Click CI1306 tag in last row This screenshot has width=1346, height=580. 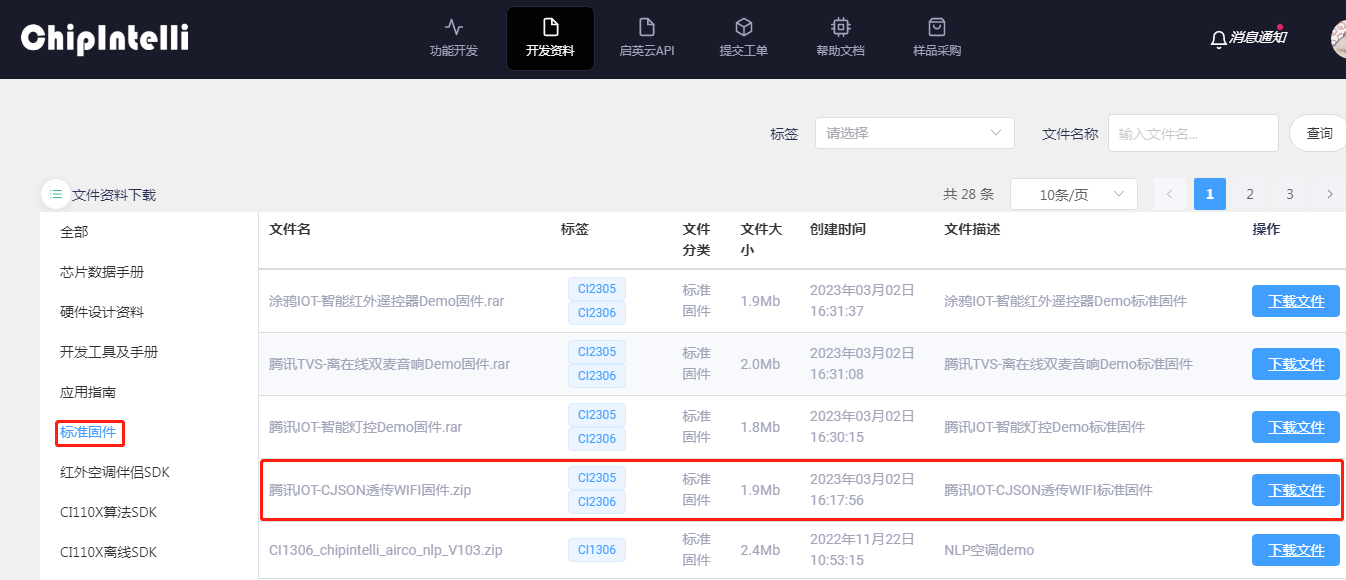596,549
